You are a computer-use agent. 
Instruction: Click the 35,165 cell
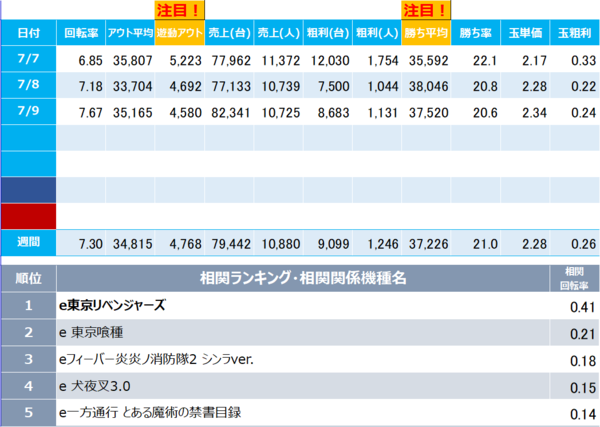click(130, 112)
